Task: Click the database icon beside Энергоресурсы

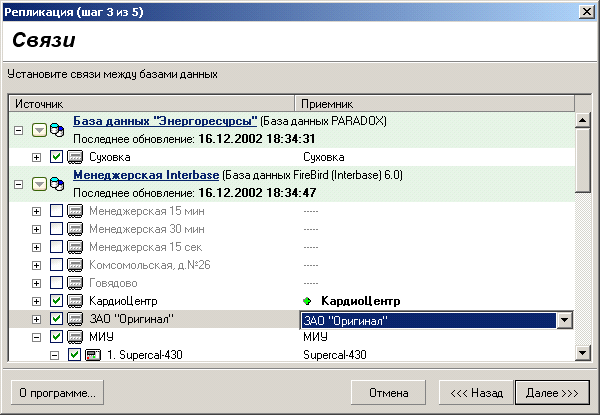Action: point(57,130)
